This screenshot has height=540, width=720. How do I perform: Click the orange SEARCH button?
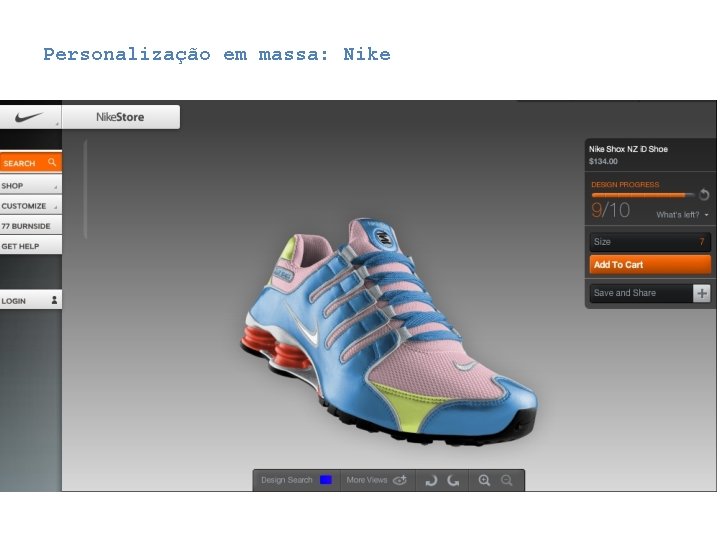point(31,163)
